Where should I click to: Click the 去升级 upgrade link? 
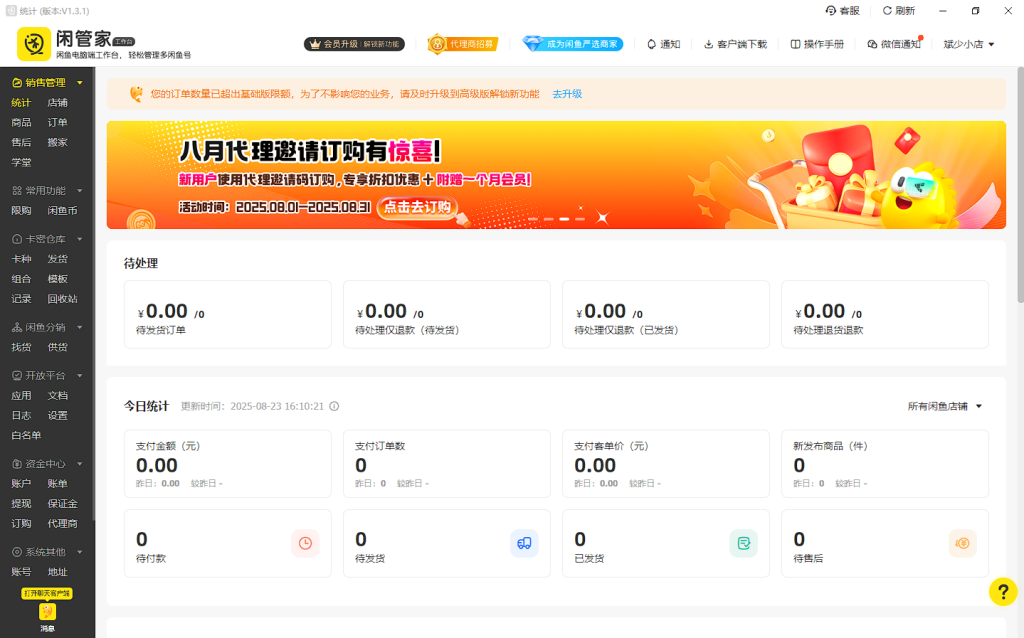[567, 94]
